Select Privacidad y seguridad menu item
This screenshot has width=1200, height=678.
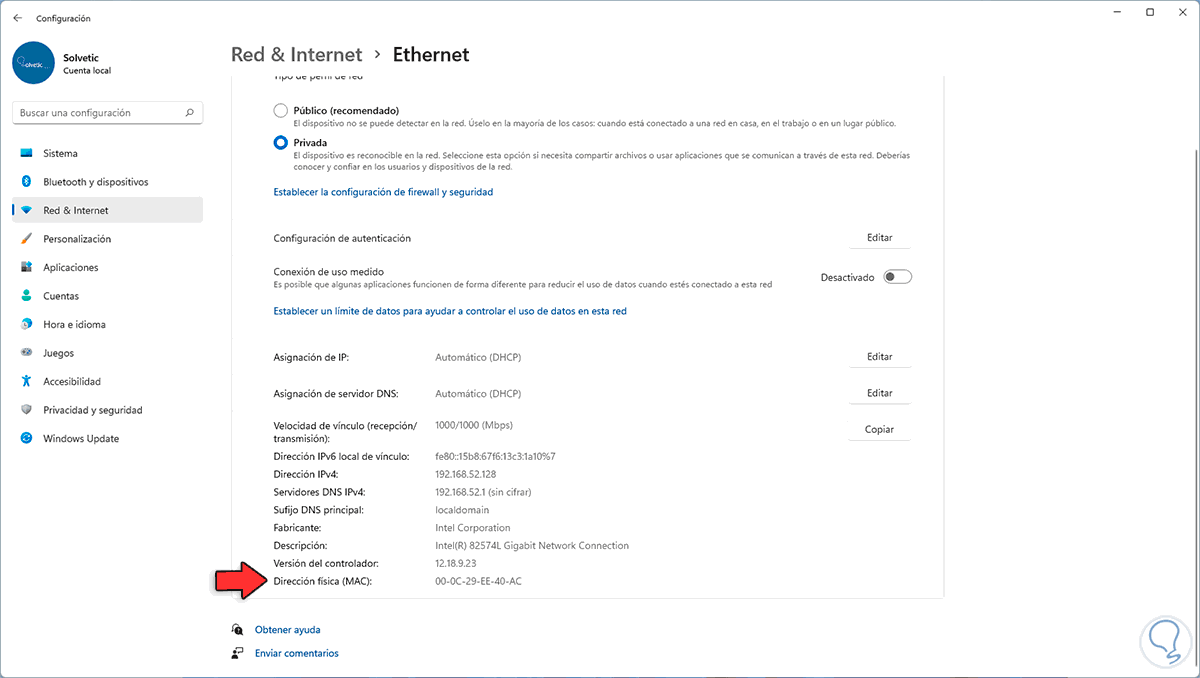92,410
